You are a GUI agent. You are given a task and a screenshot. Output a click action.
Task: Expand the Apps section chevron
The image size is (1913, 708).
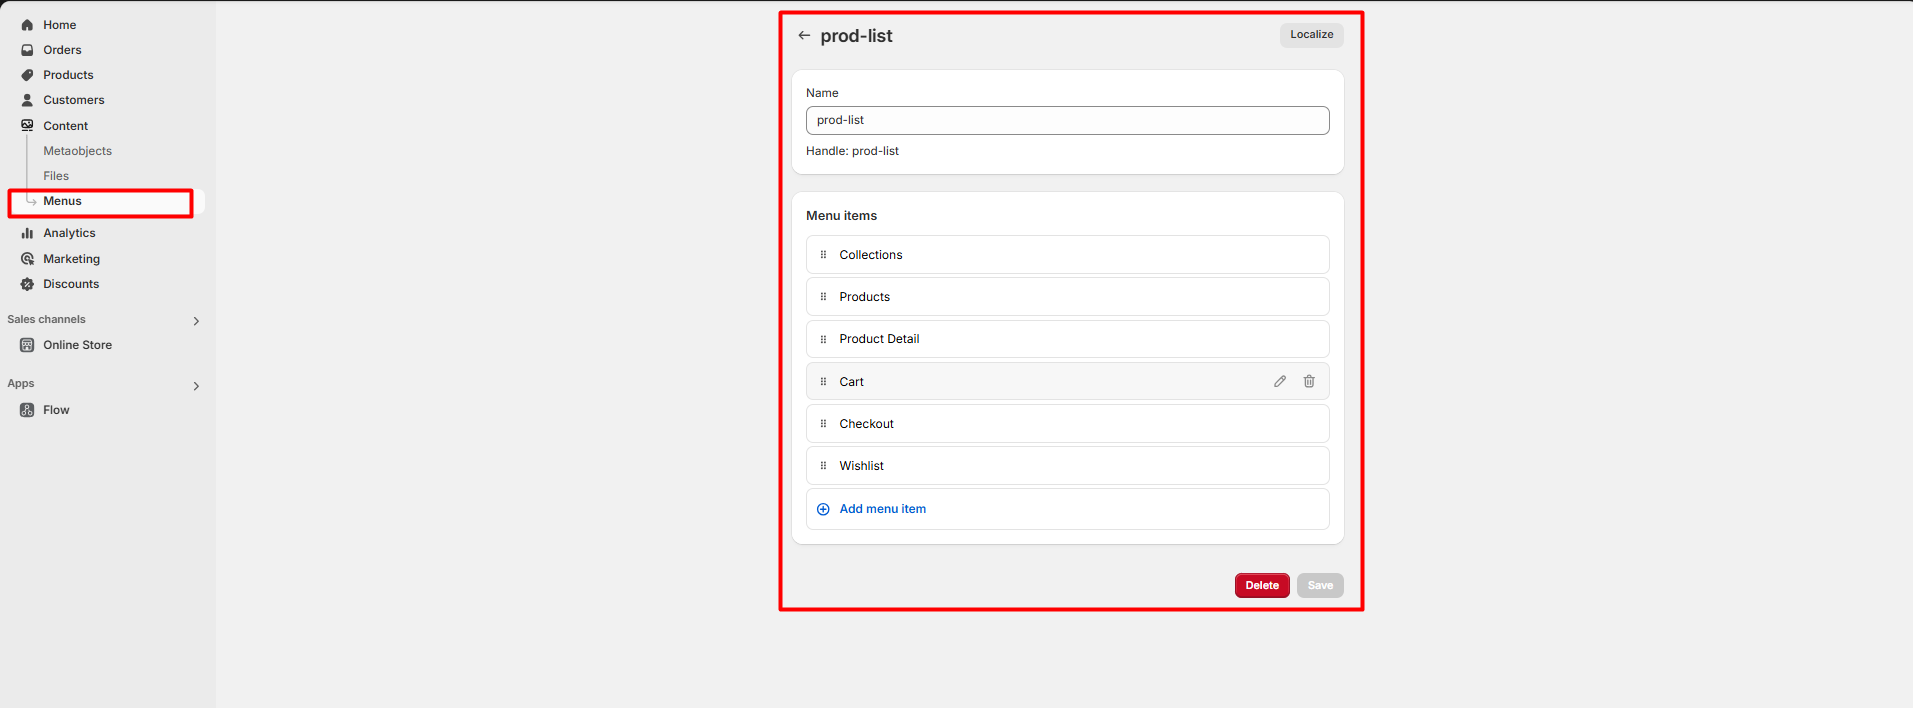click(196, 386)
